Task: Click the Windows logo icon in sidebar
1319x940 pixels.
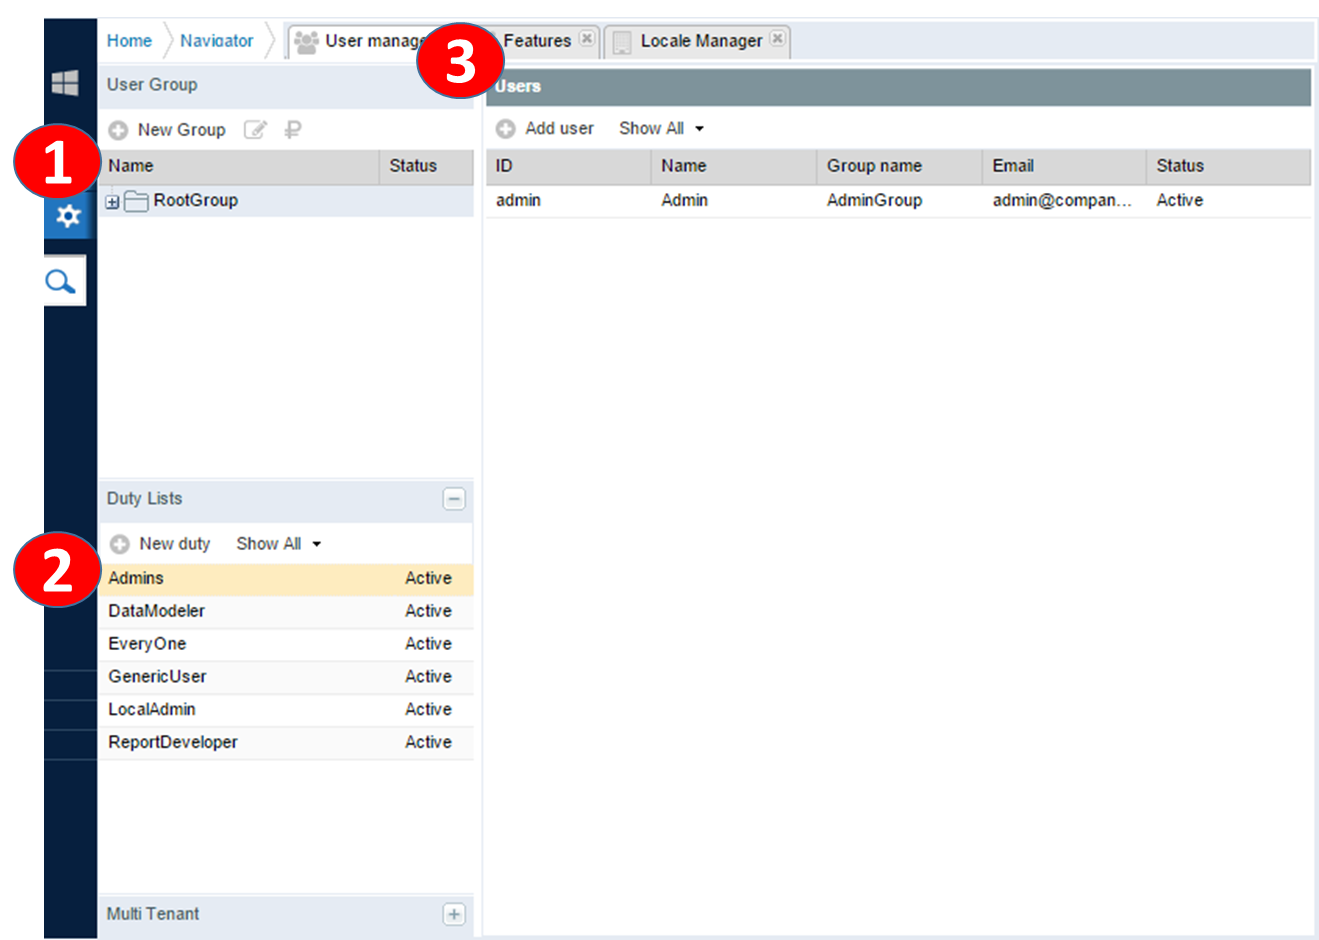Action: click(x=66, y=83)
